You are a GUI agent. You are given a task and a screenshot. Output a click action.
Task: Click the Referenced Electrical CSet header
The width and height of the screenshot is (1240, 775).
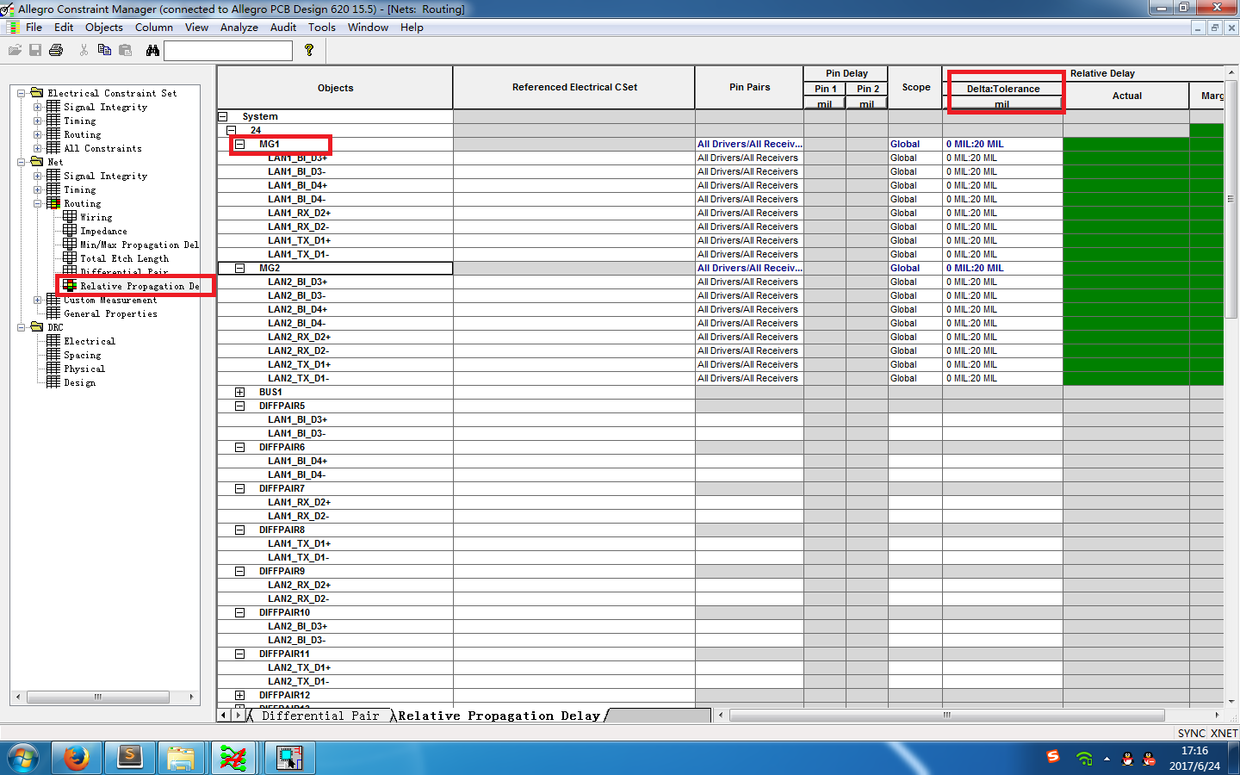[x=574, y=88]
